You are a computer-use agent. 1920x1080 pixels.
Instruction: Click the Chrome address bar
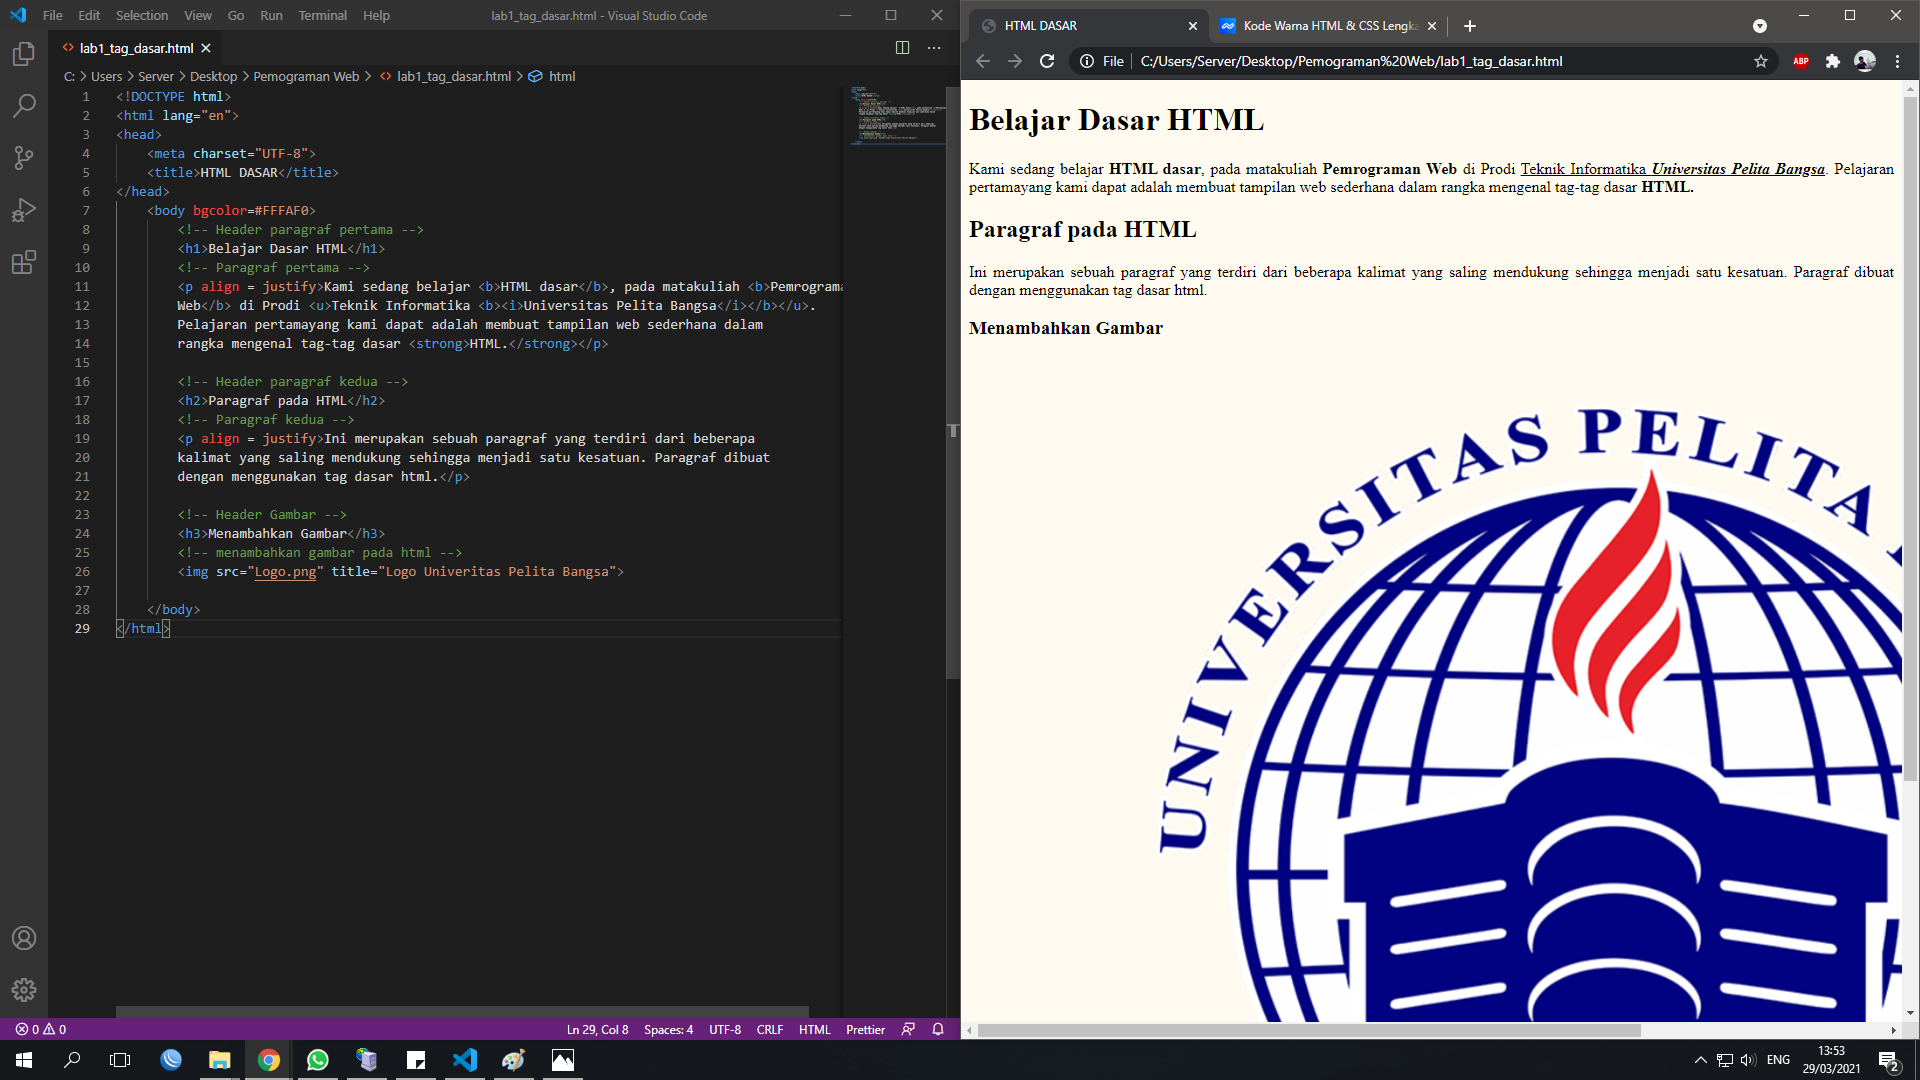[x=1400, y=61]
